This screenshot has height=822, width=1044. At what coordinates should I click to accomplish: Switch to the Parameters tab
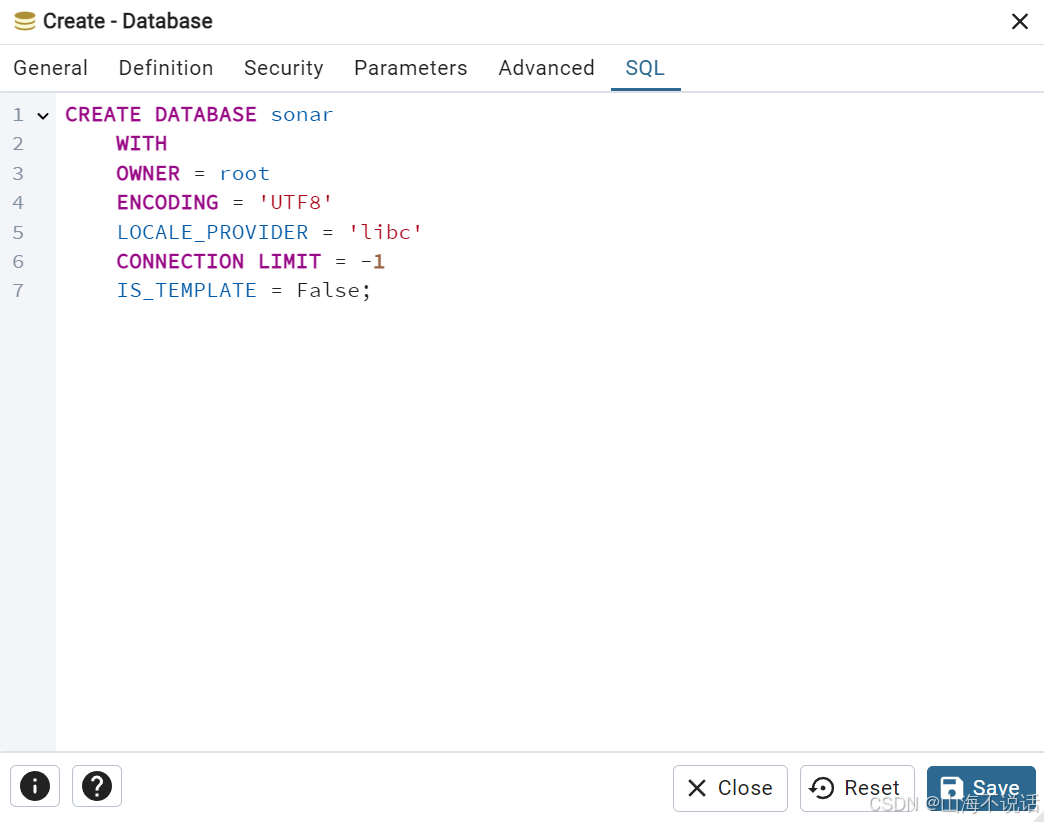[410, 68]
